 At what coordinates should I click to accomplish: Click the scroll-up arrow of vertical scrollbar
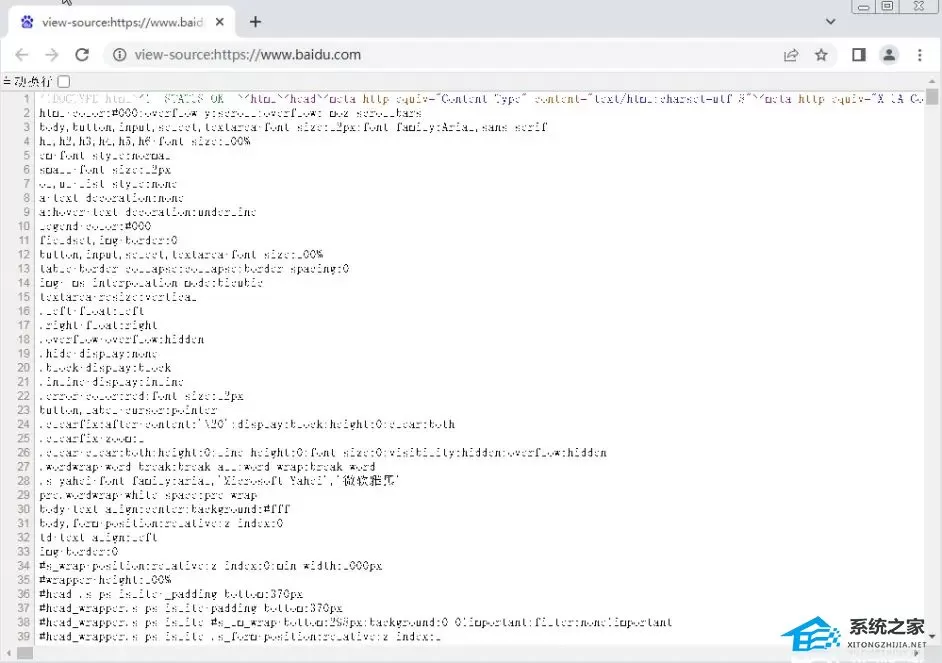pyautogui.click(x=932, y=80)
